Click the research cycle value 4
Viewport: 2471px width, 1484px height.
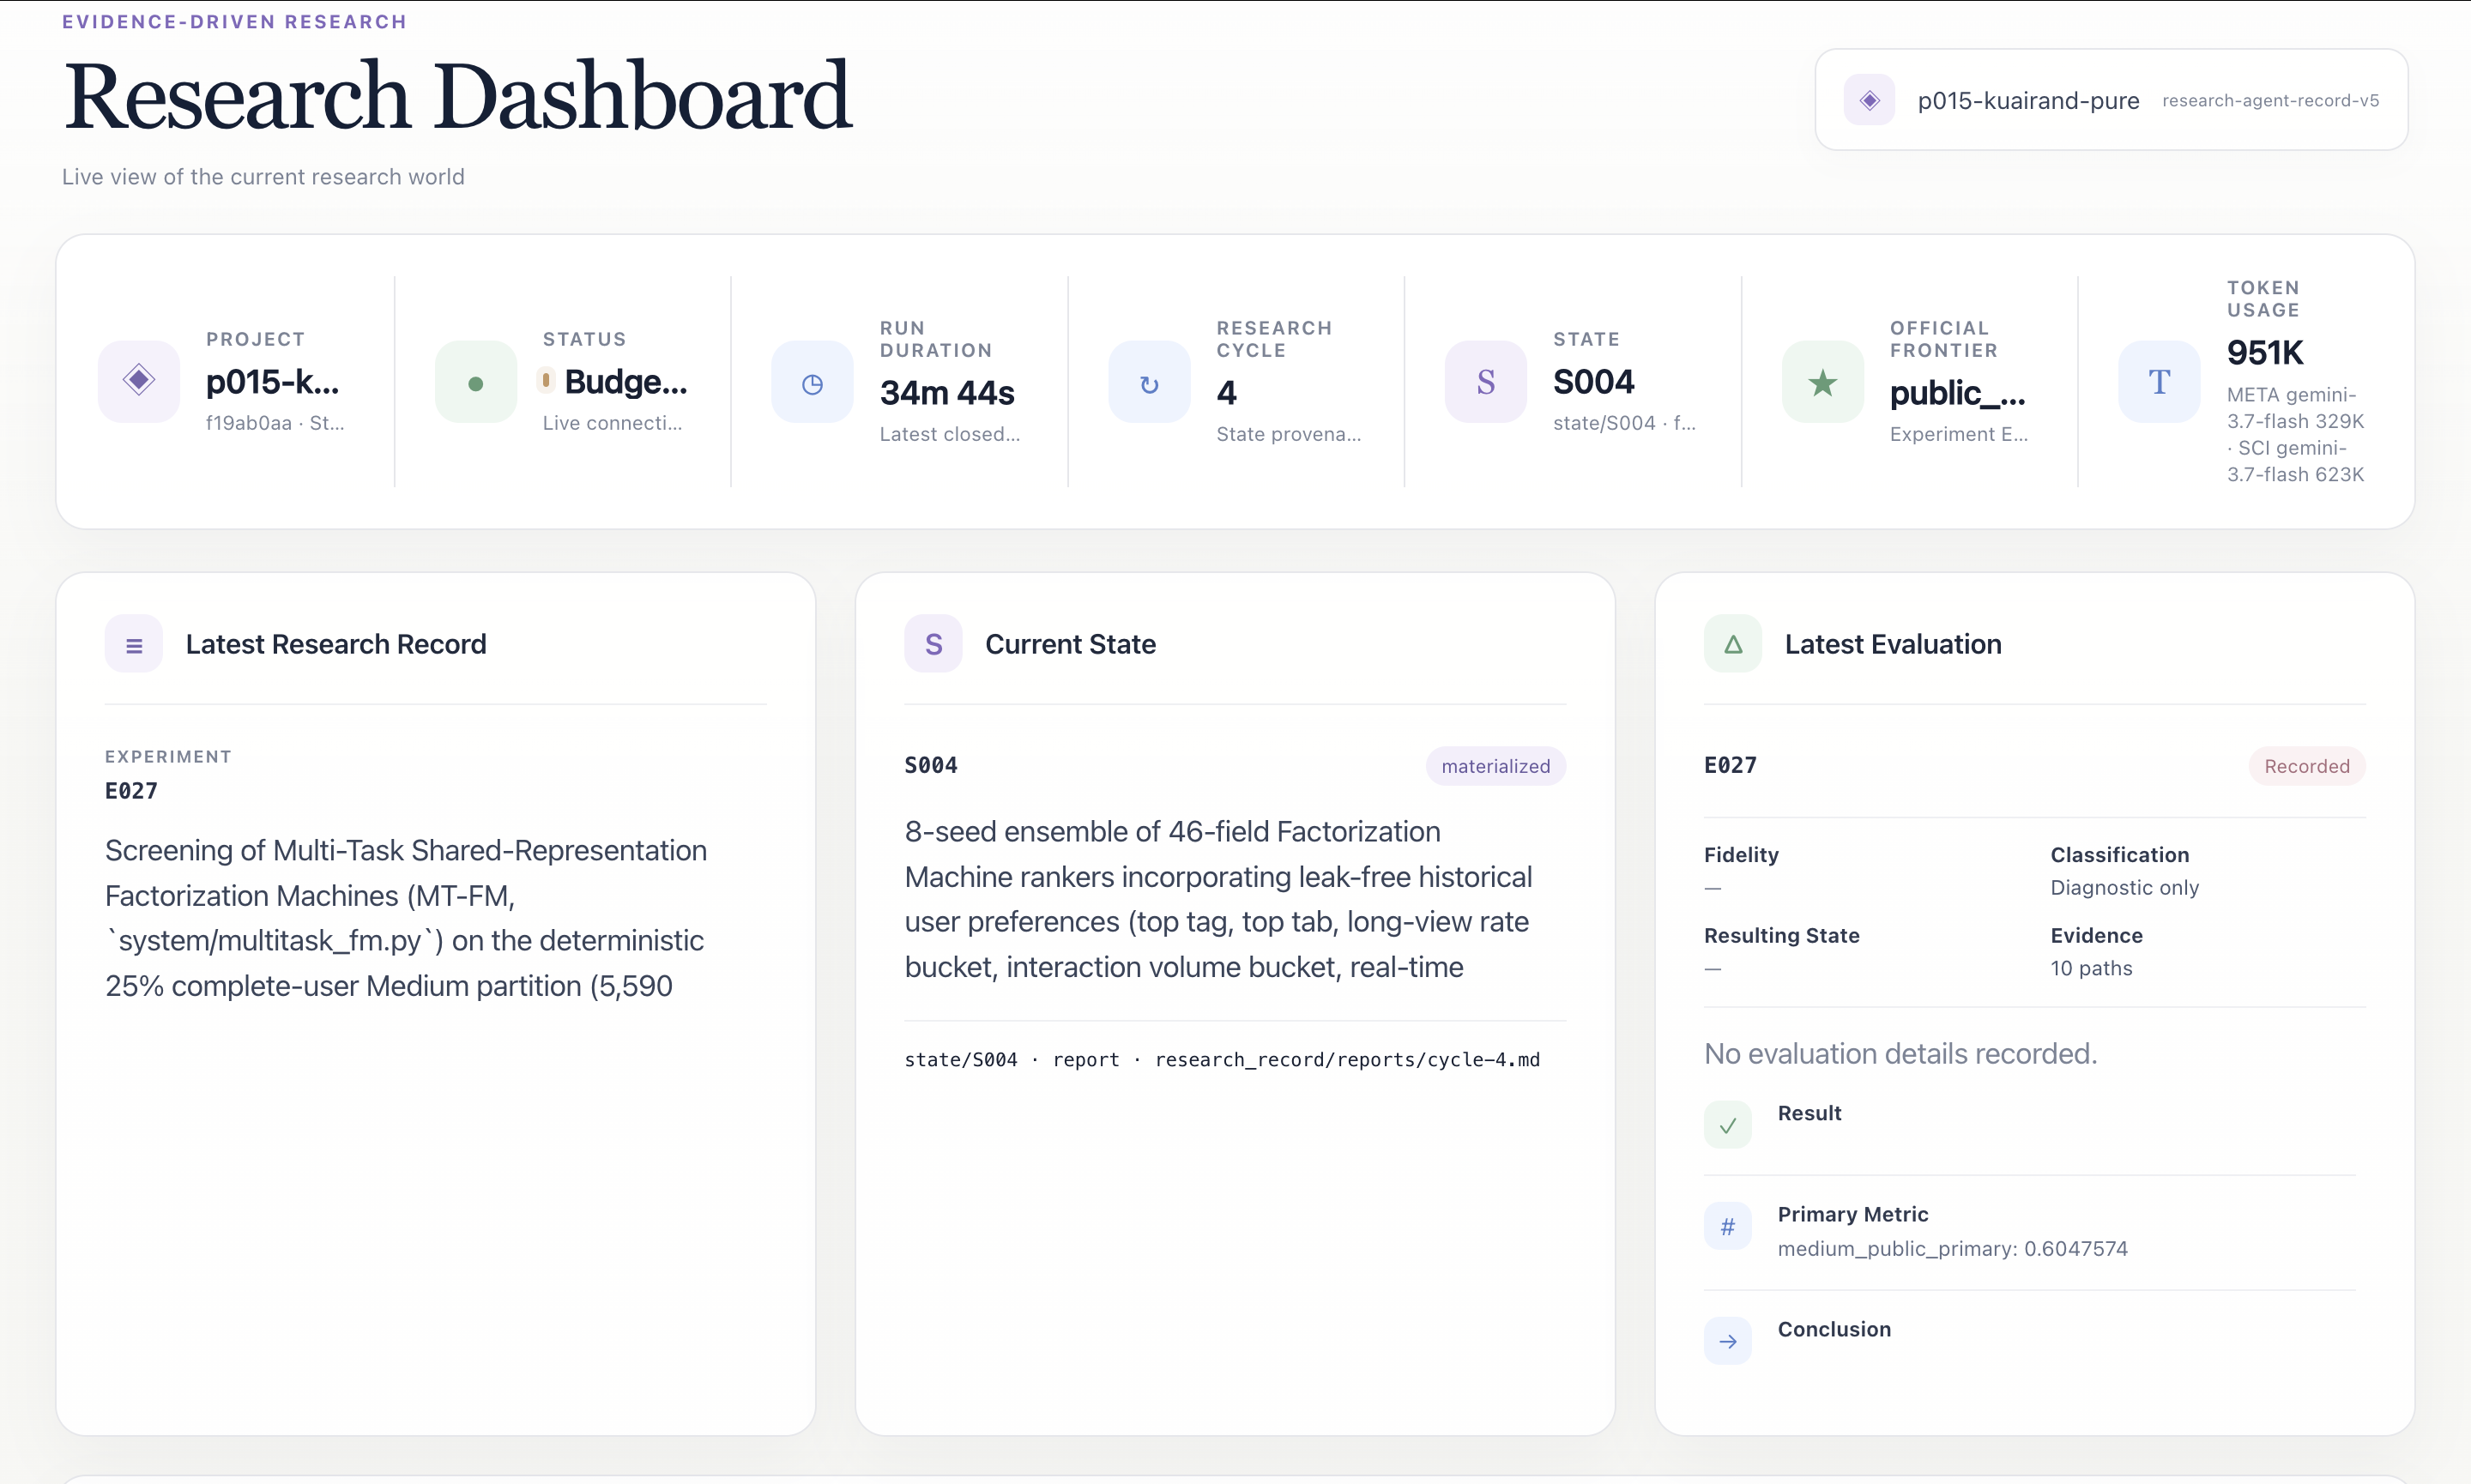click(x=1226, y=393)
